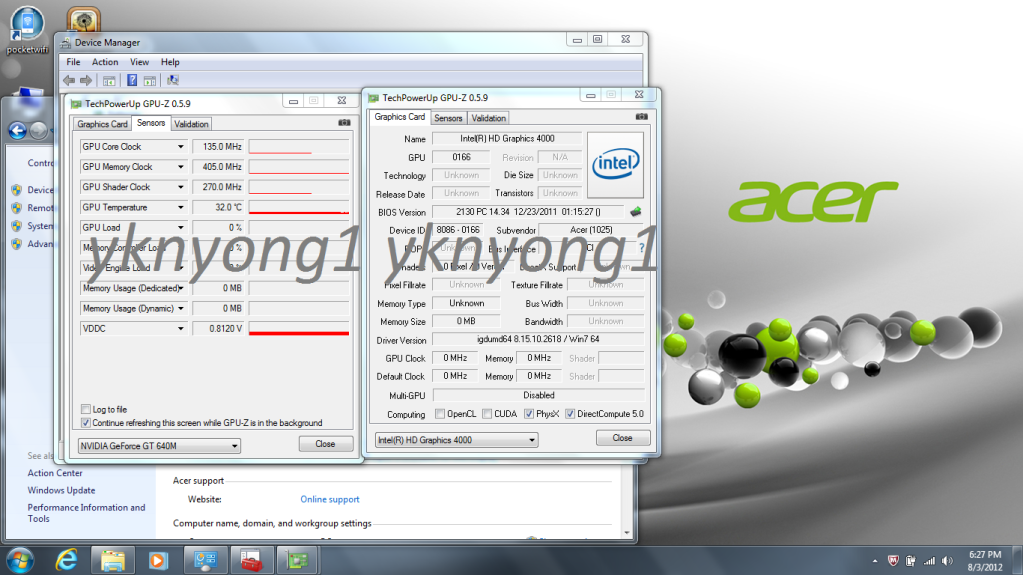The height and width of the screenshot is (575, 1023).
Task: Click the Bus Interface question mark icon
Action: [x=641, y=248]
